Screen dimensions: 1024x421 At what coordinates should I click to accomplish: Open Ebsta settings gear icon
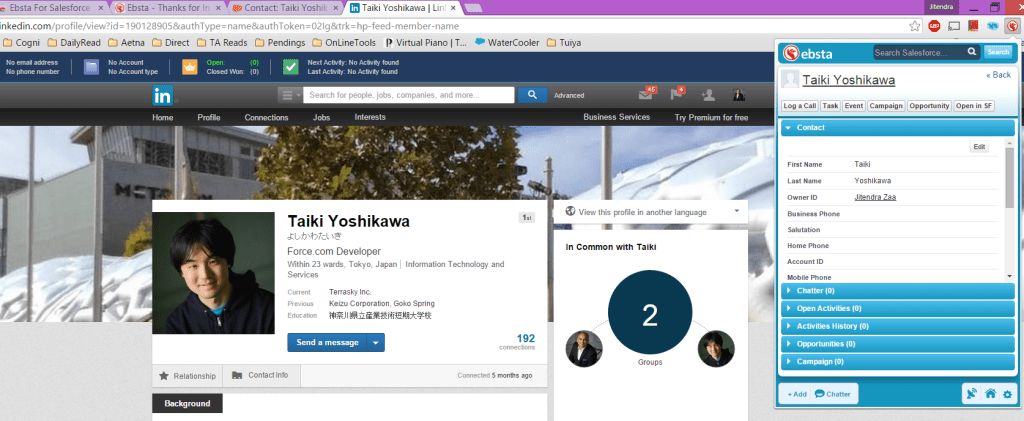click(x=1007, y=394)
